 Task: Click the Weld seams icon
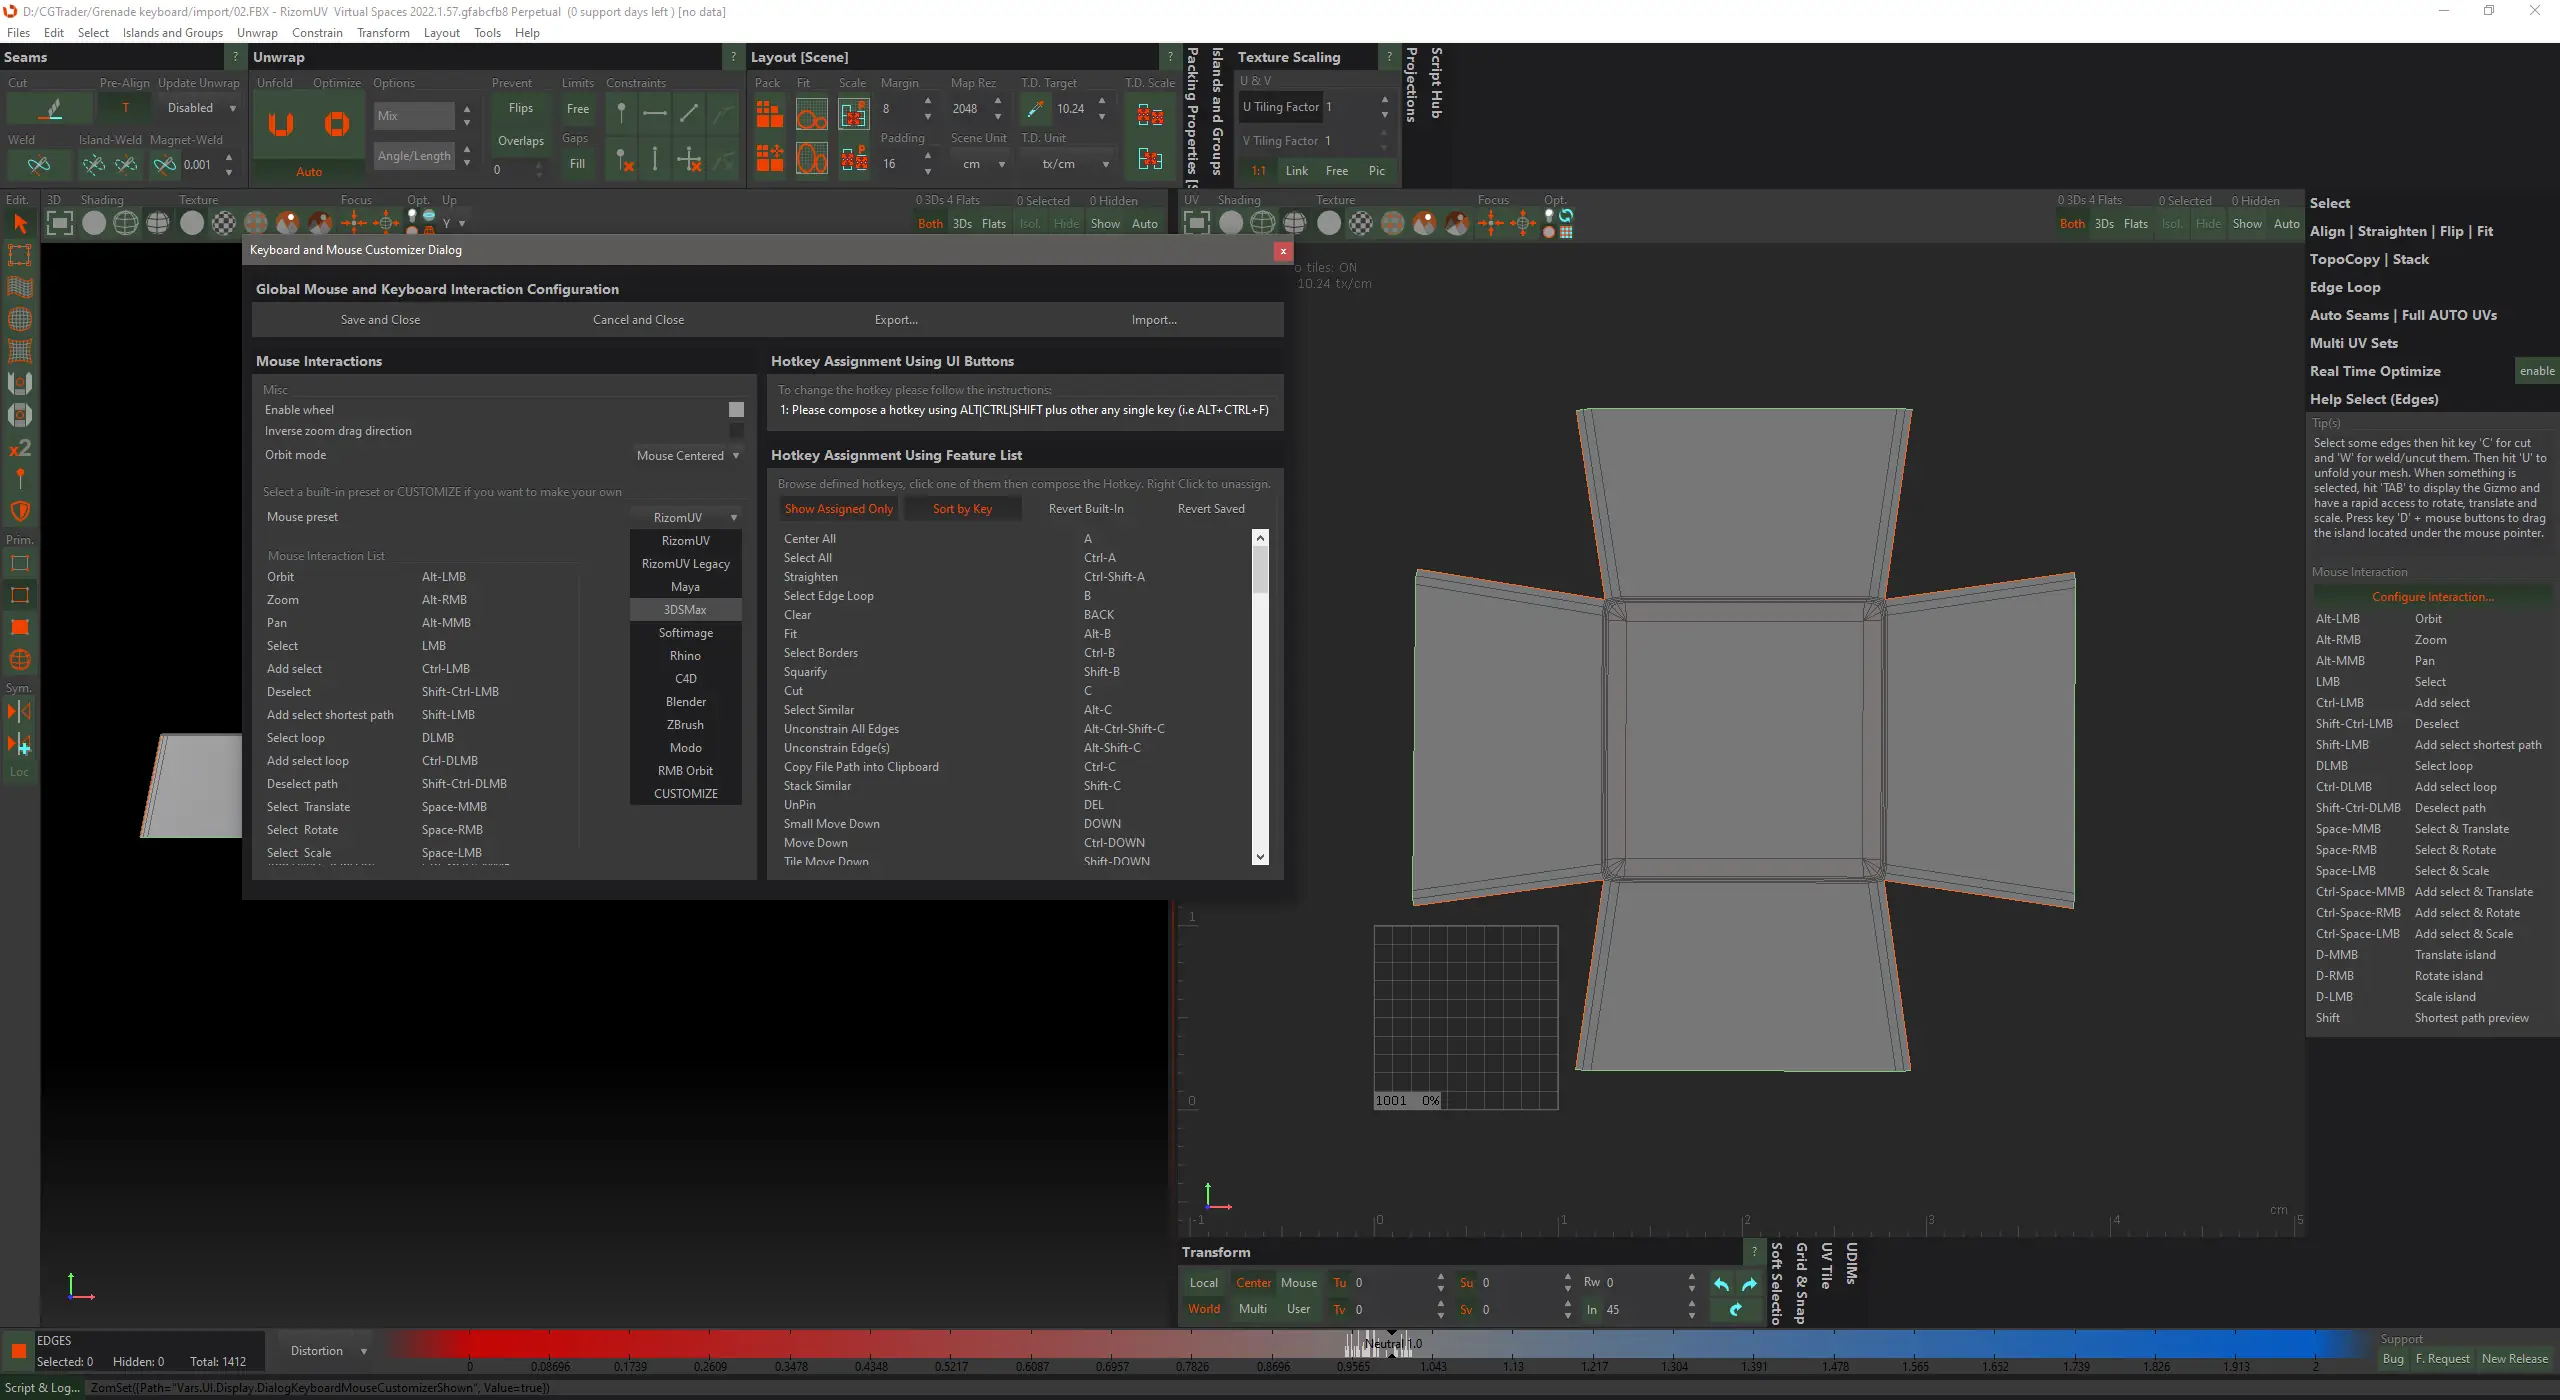pyautogui.click(x=39, y=165)
